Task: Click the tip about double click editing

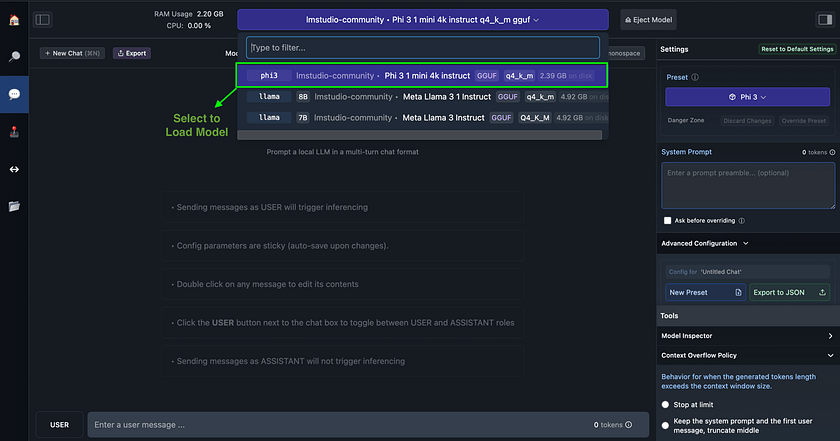Action: (x=343, y=285)
